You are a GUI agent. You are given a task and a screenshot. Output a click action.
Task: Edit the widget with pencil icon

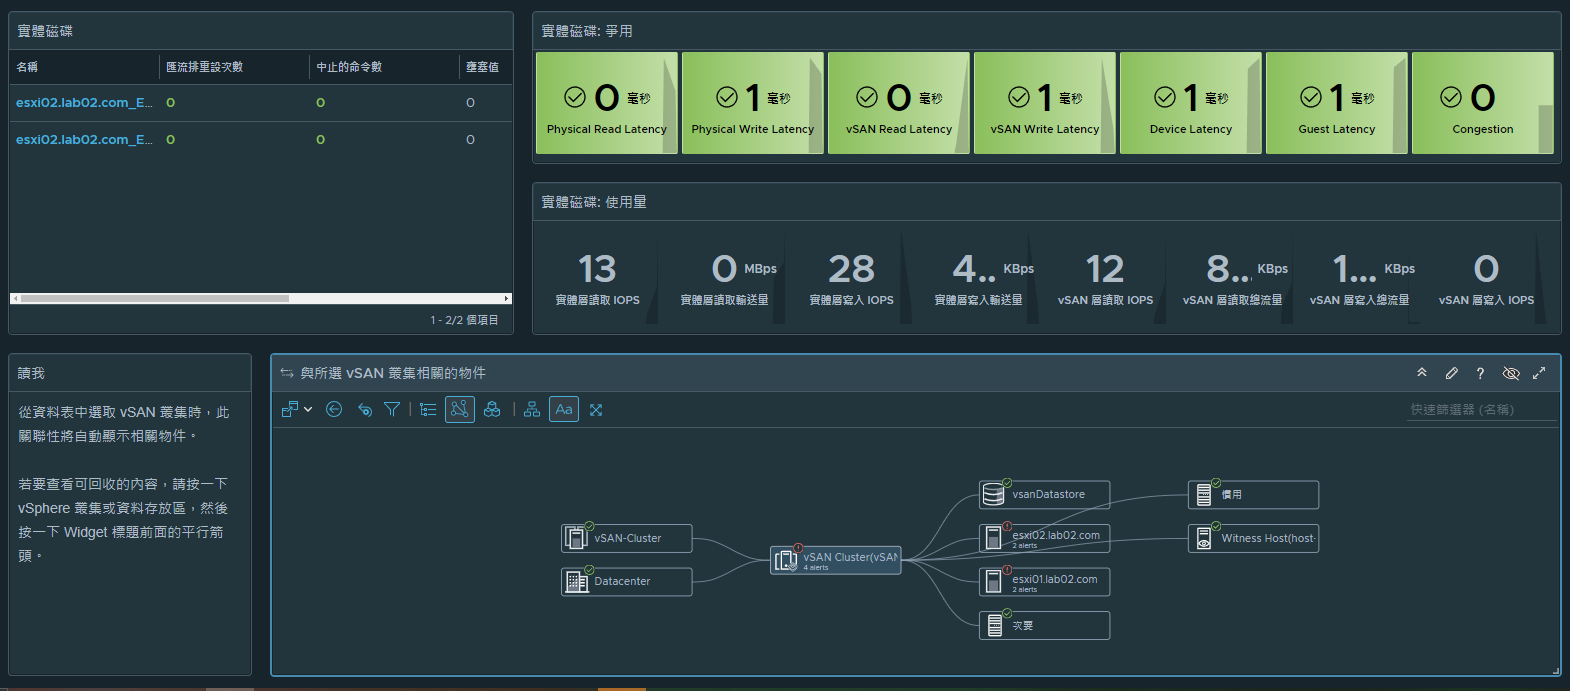pos(1451,373)
